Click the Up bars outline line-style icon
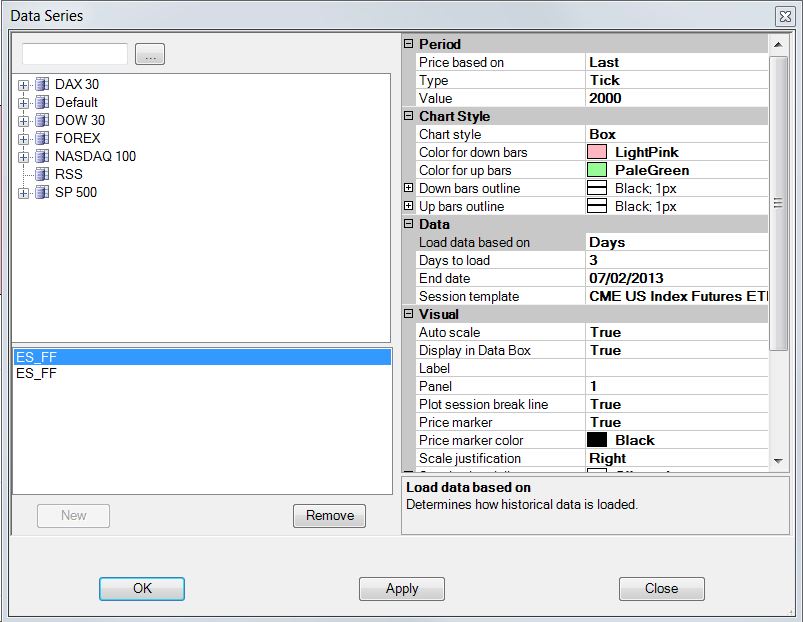This screenshot has width=803, height=622. coord(597,206)
